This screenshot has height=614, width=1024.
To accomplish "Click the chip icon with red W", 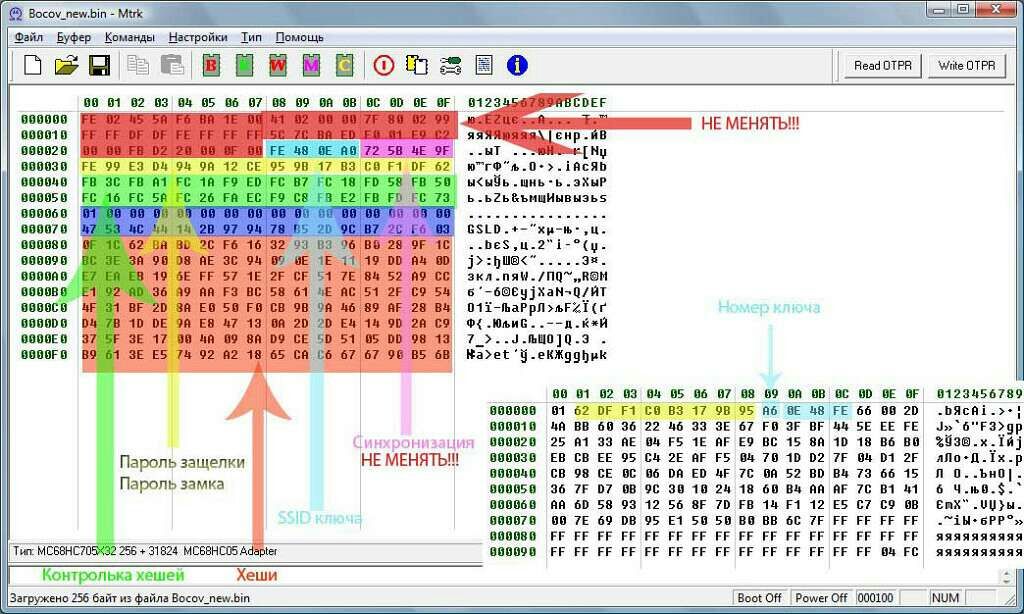I will click(x=278, y=65).
